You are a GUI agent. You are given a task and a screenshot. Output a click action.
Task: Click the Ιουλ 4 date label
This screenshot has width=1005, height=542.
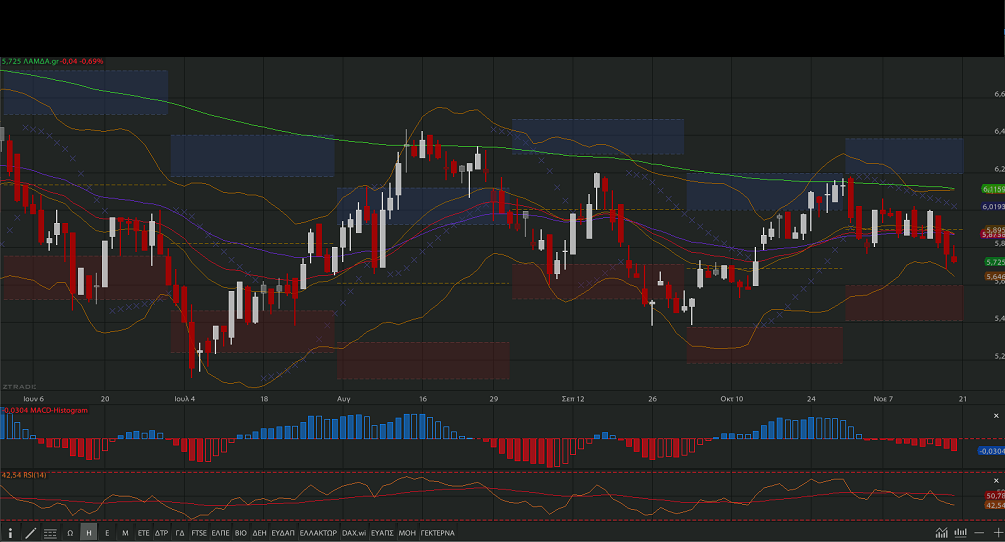pos(185,398)
